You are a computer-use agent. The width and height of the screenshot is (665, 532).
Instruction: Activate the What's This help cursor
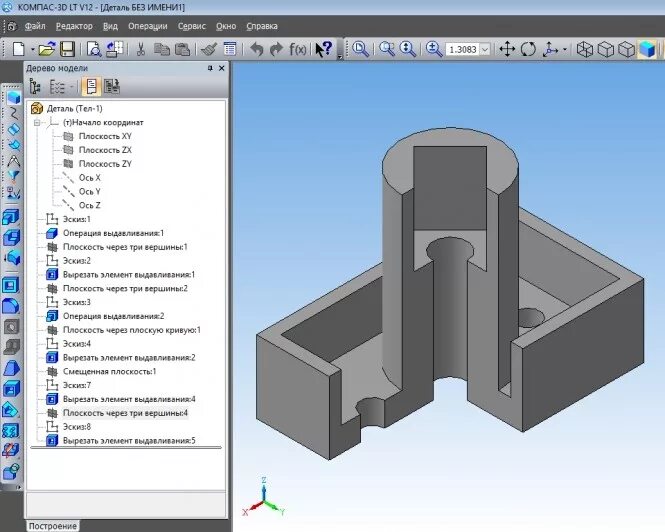[x=324, y=49]
